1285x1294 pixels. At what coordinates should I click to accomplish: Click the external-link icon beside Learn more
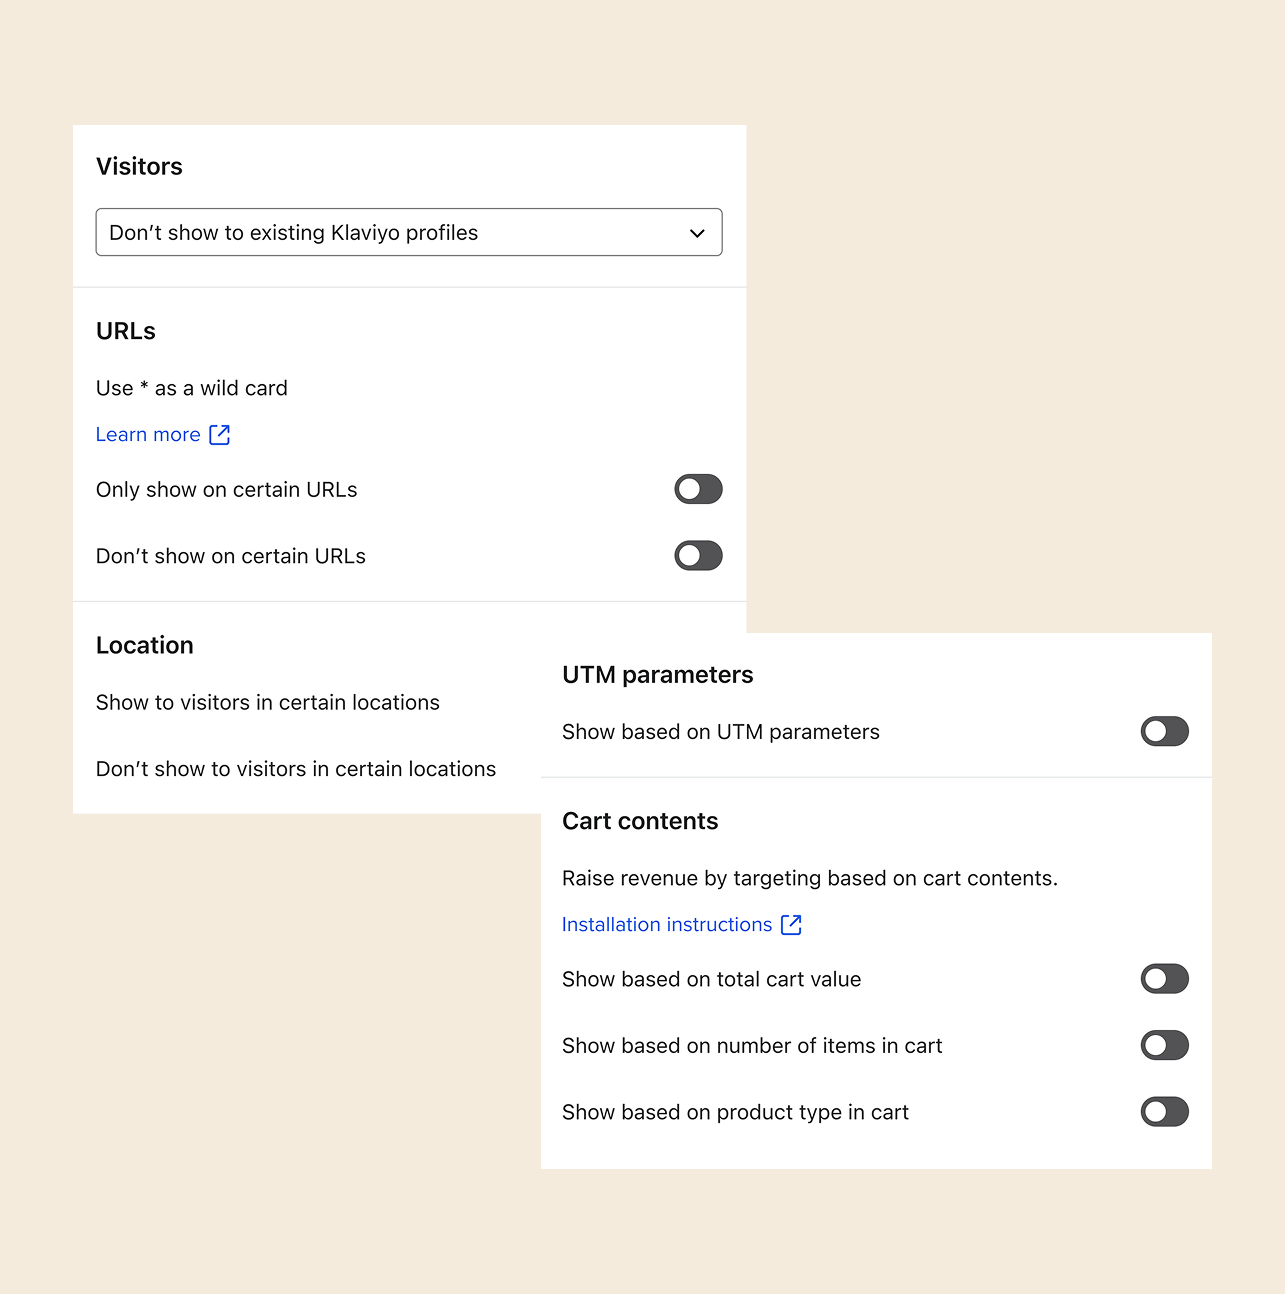pyautogui.click(x=220, y=435)
